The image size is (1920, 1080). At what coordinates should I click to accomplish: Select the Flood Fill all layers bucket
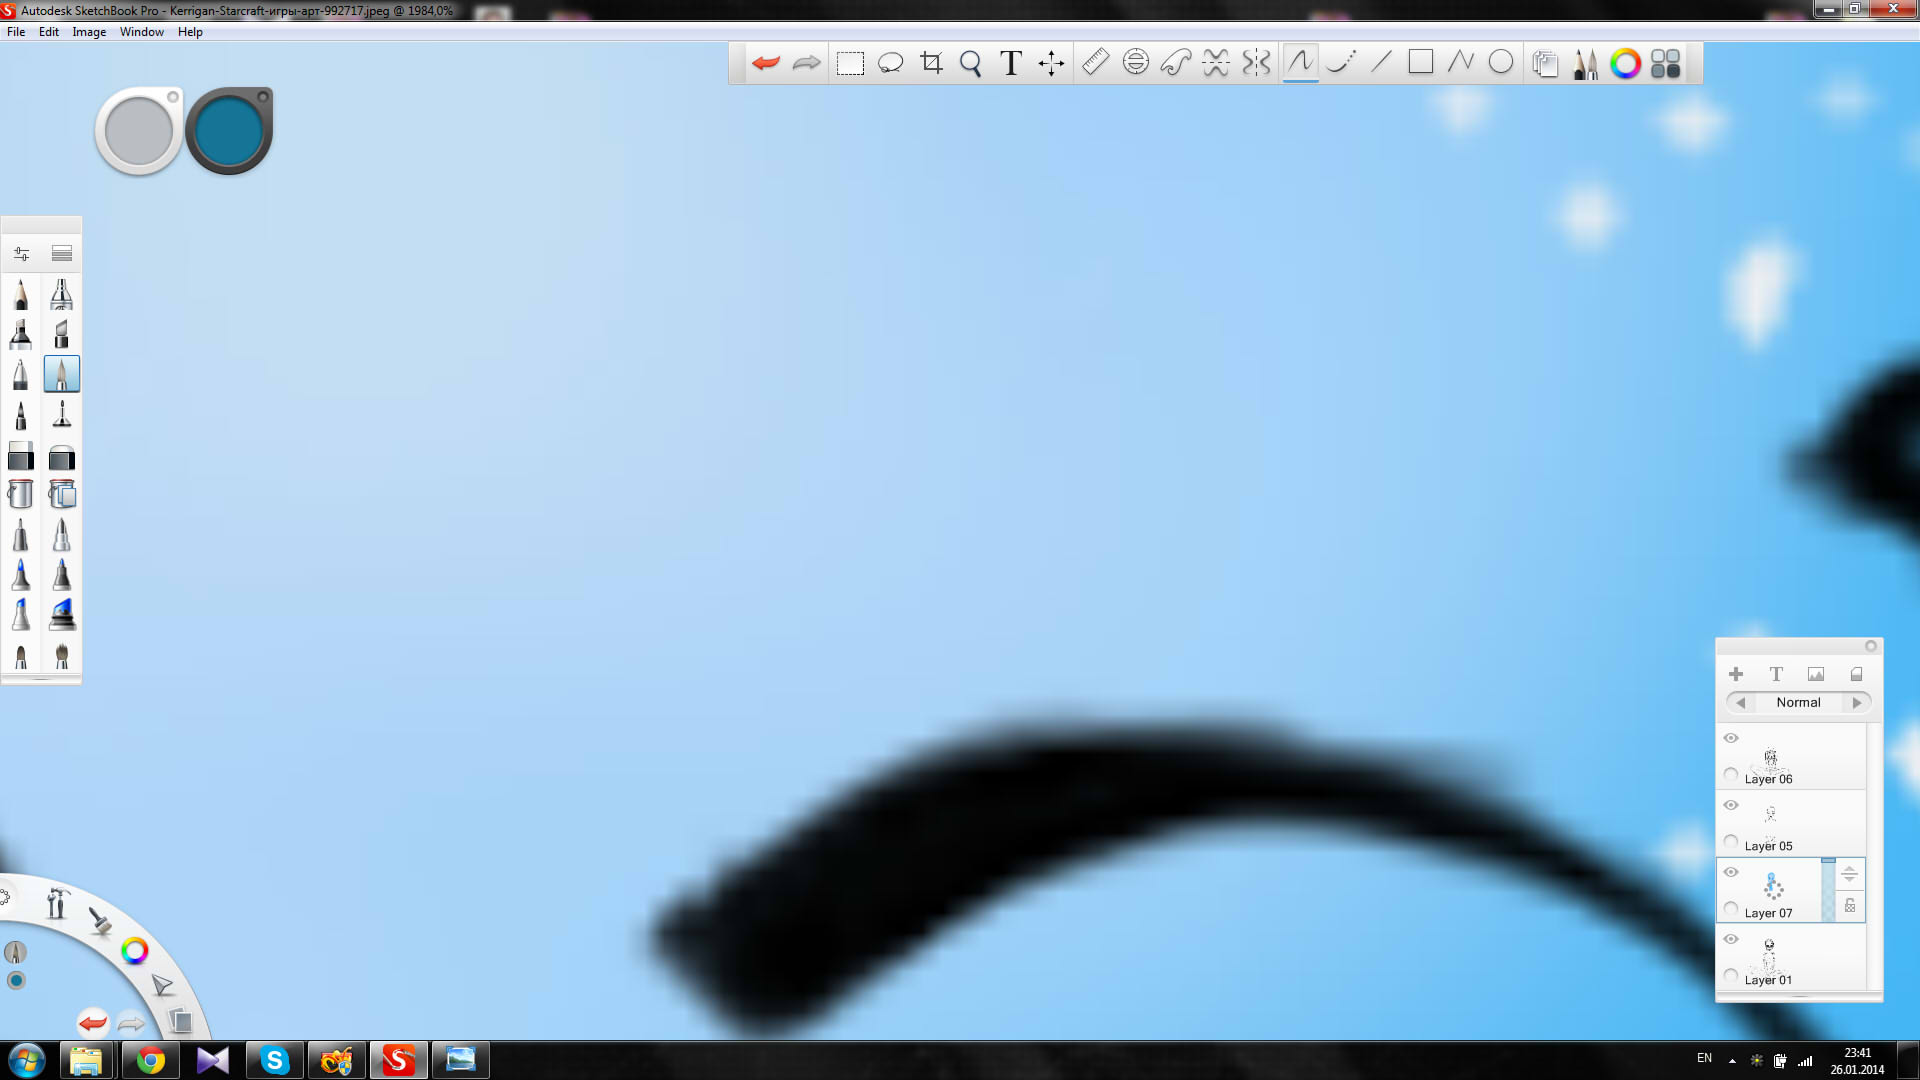[x=62, y=494]
